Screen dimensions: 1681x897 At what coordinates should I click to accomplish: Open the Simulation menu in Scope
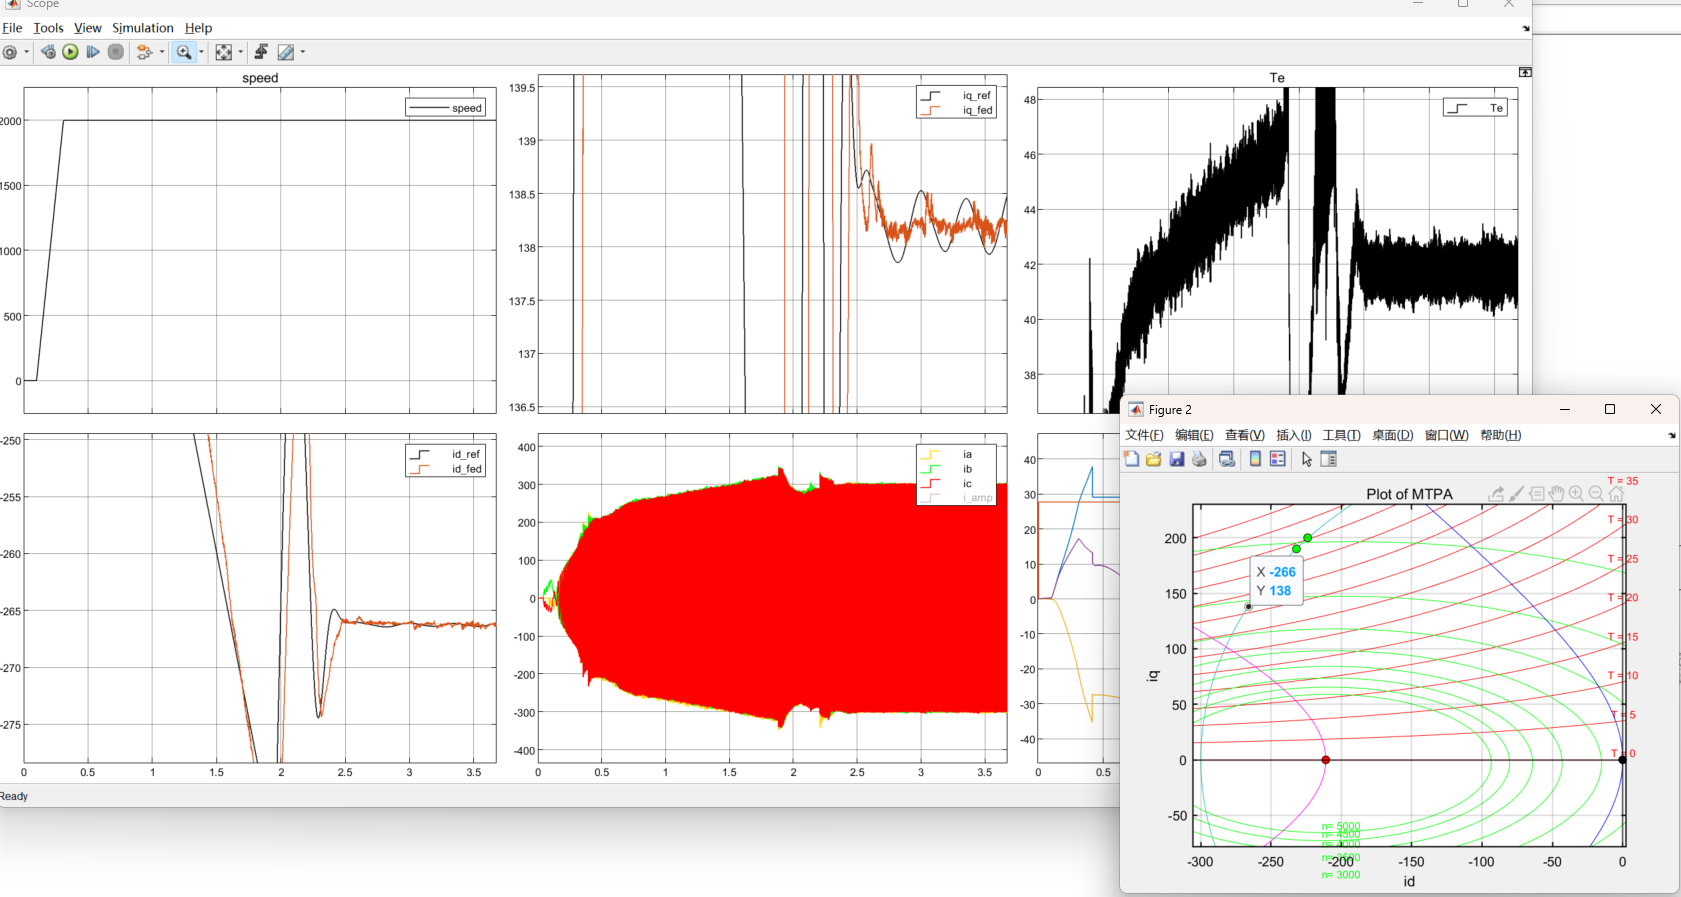[143, 28]
